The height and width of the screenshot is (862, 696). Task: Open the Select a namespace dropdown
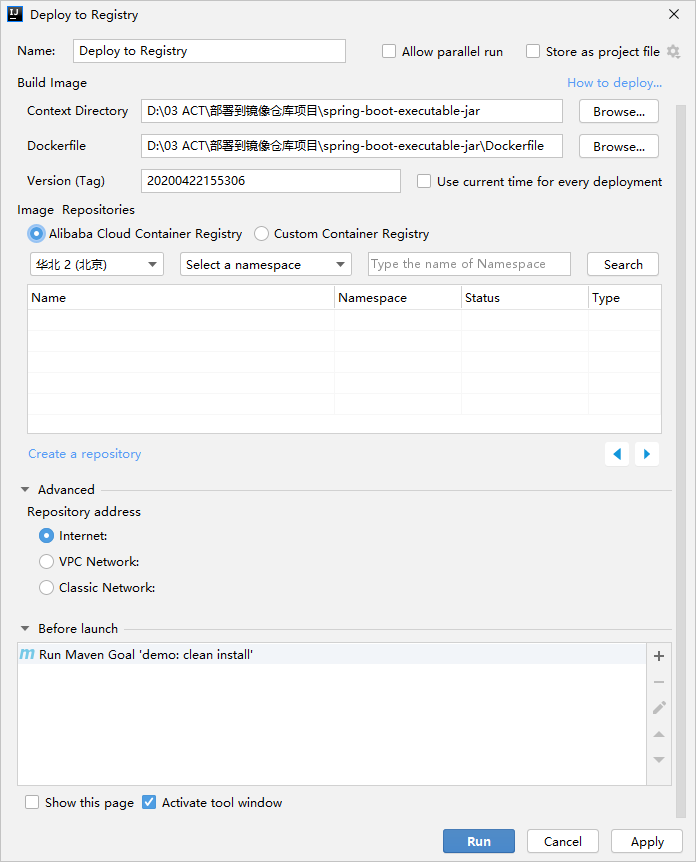266,264
